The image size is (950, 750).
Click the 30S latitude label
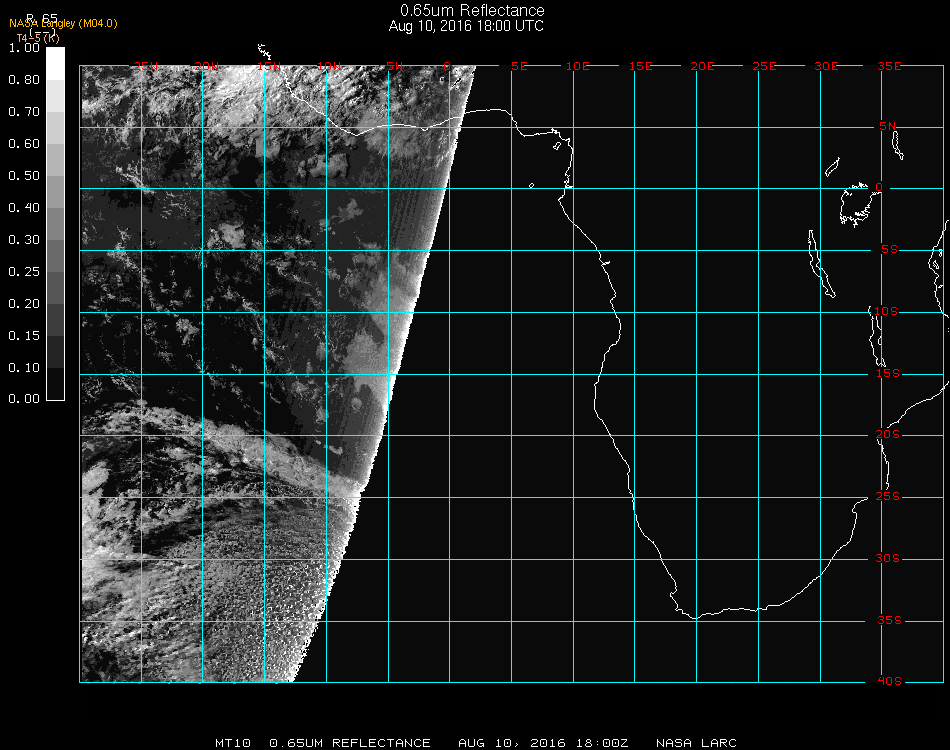pos(888,559)
